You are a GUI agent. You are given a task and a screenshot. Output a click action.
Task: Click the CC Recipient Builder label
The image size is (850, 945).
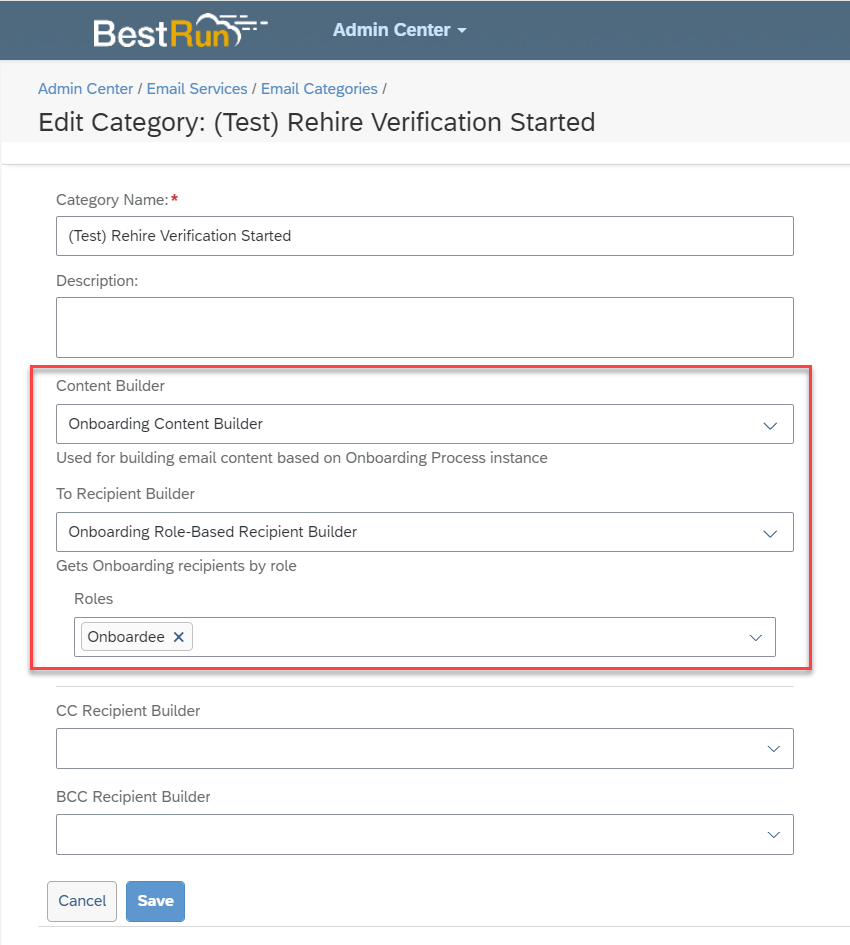click(x=128, y=711)
